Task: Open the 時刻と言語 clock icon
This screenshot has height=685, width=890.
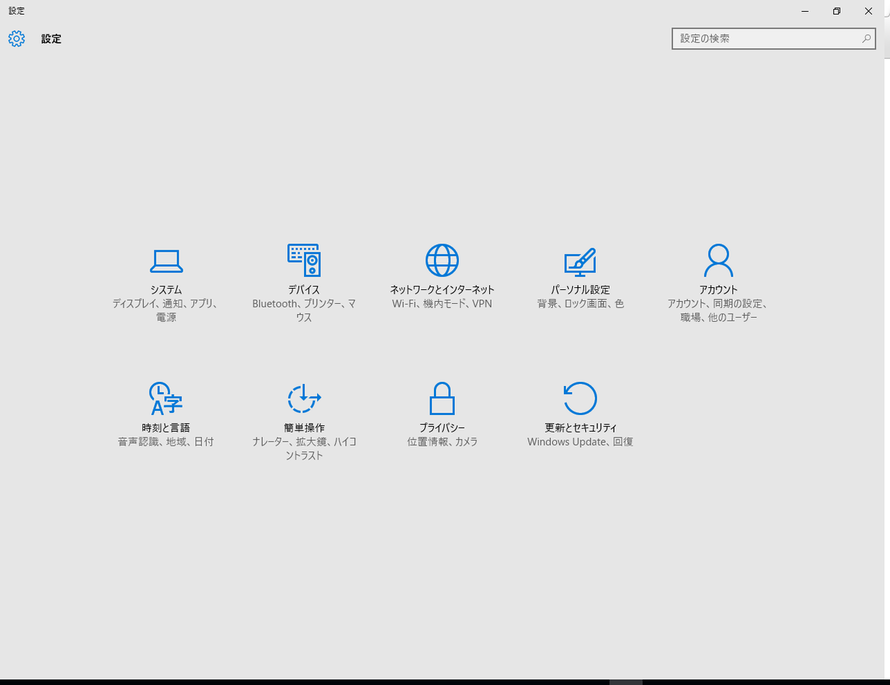Action: pyautogui.click(x=166, y=398)
